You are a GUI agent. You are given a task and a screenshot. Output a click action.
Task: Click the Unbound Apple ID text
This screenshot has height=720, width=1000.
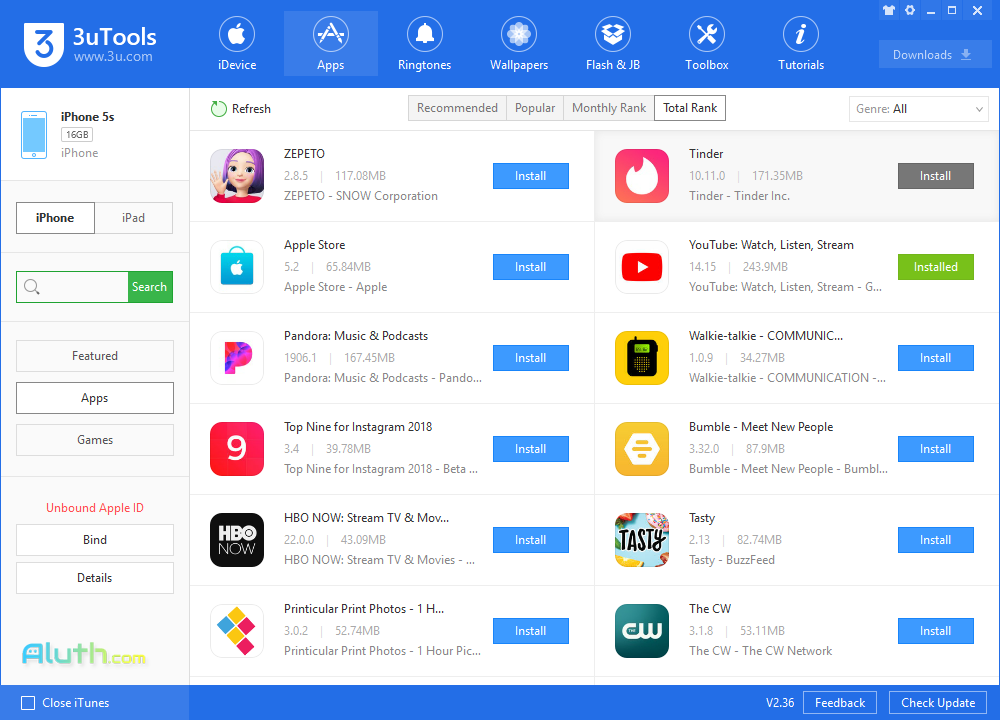pos(95,508)
